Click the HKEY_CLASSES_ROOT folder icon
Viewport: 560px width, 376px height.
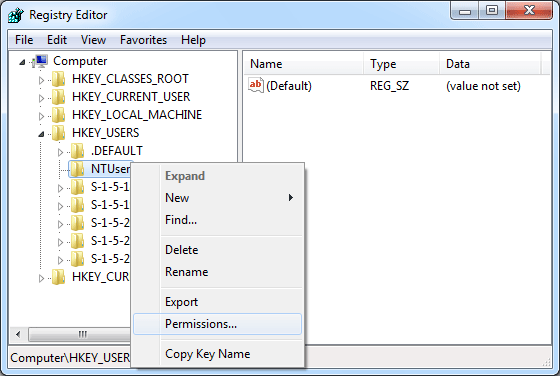tap(58, 79)
